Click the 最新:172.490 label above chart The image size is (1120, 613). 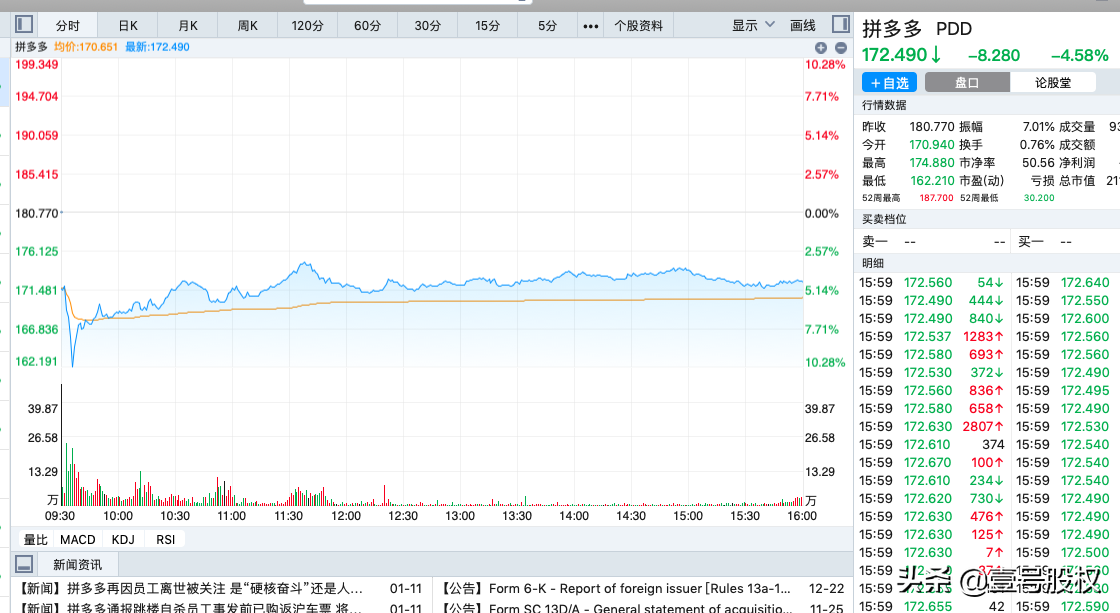[x=157, y=47]
